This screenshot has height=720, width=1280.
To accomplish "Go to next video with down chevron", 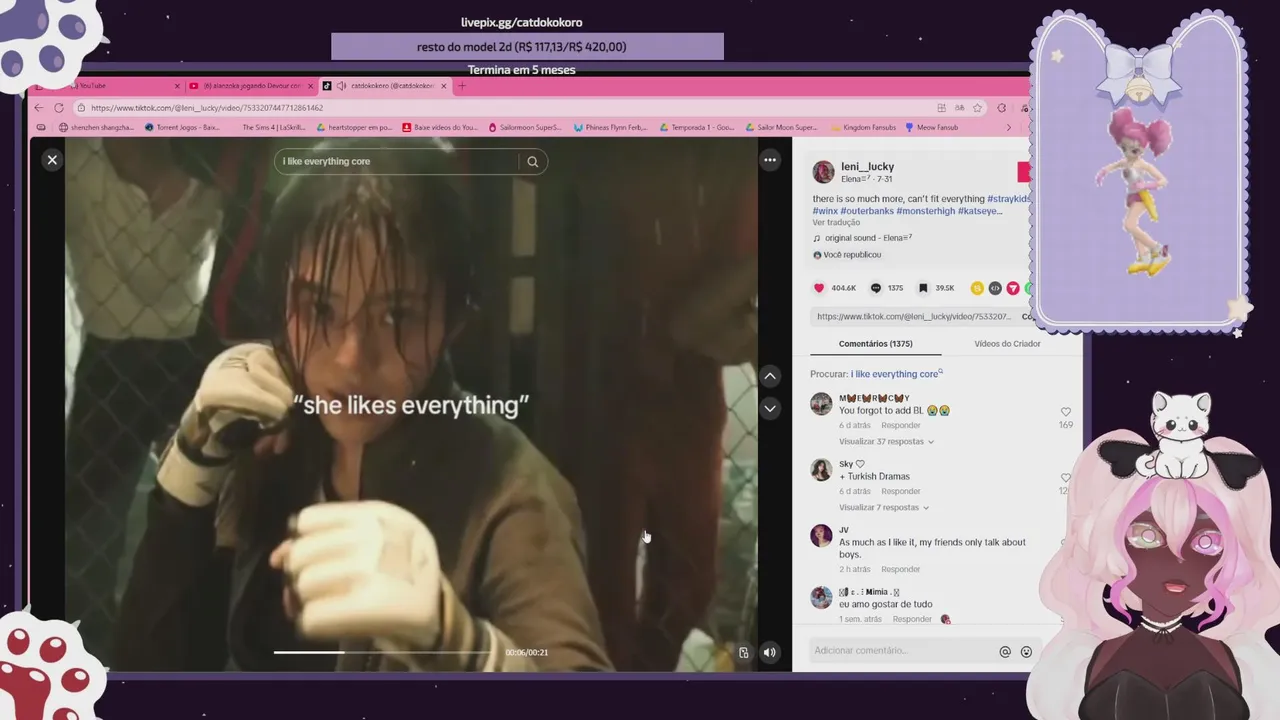I will tap(770, 408).
